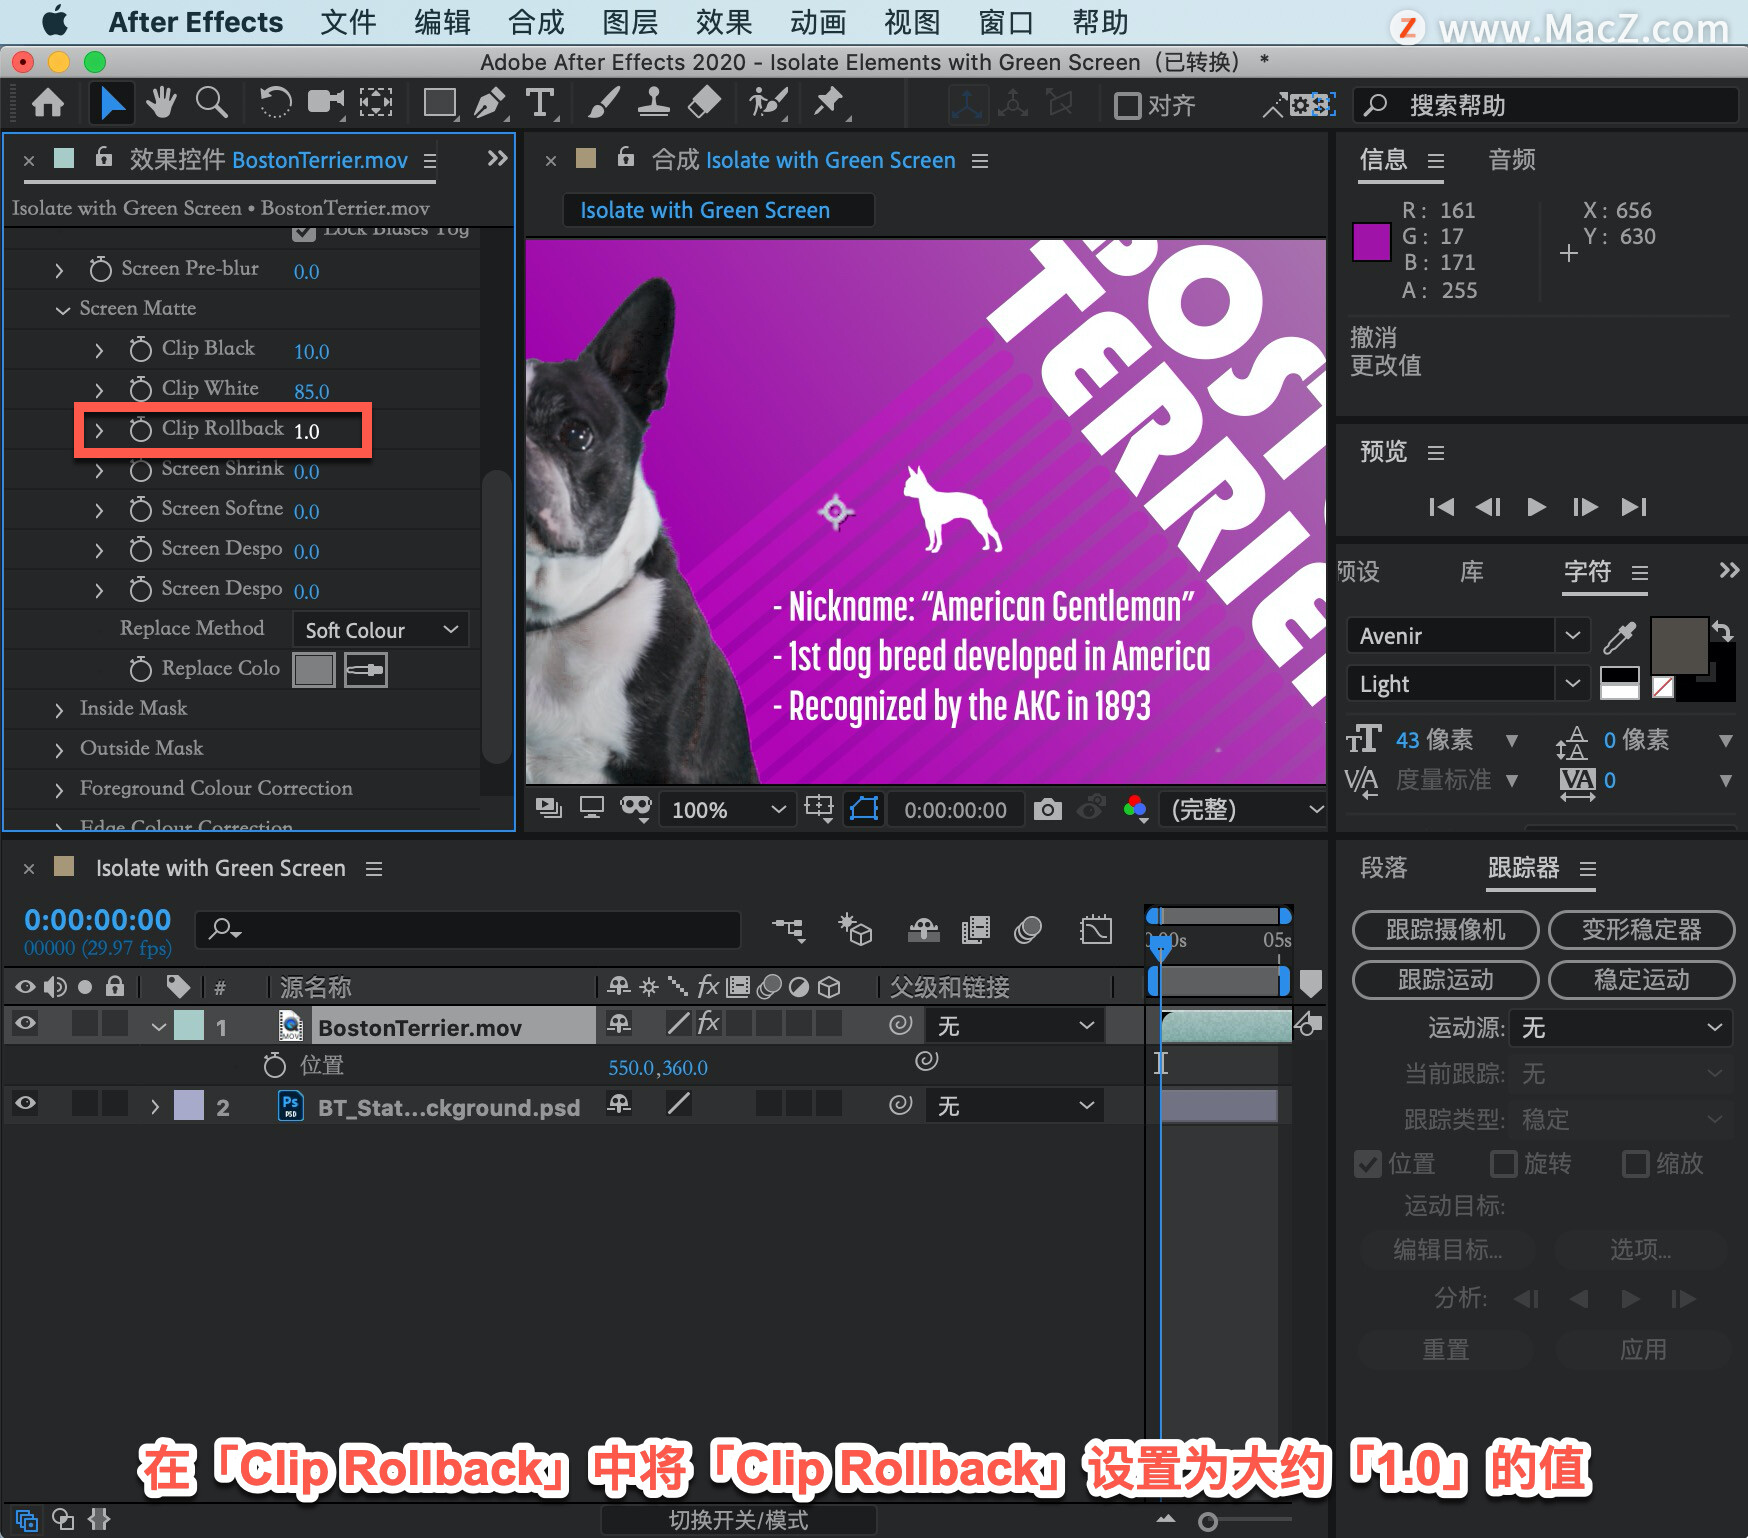Open the (完整) resolution dropdown
The width and height of the screenshot is (1748, 1538).
click(1243, 809)
